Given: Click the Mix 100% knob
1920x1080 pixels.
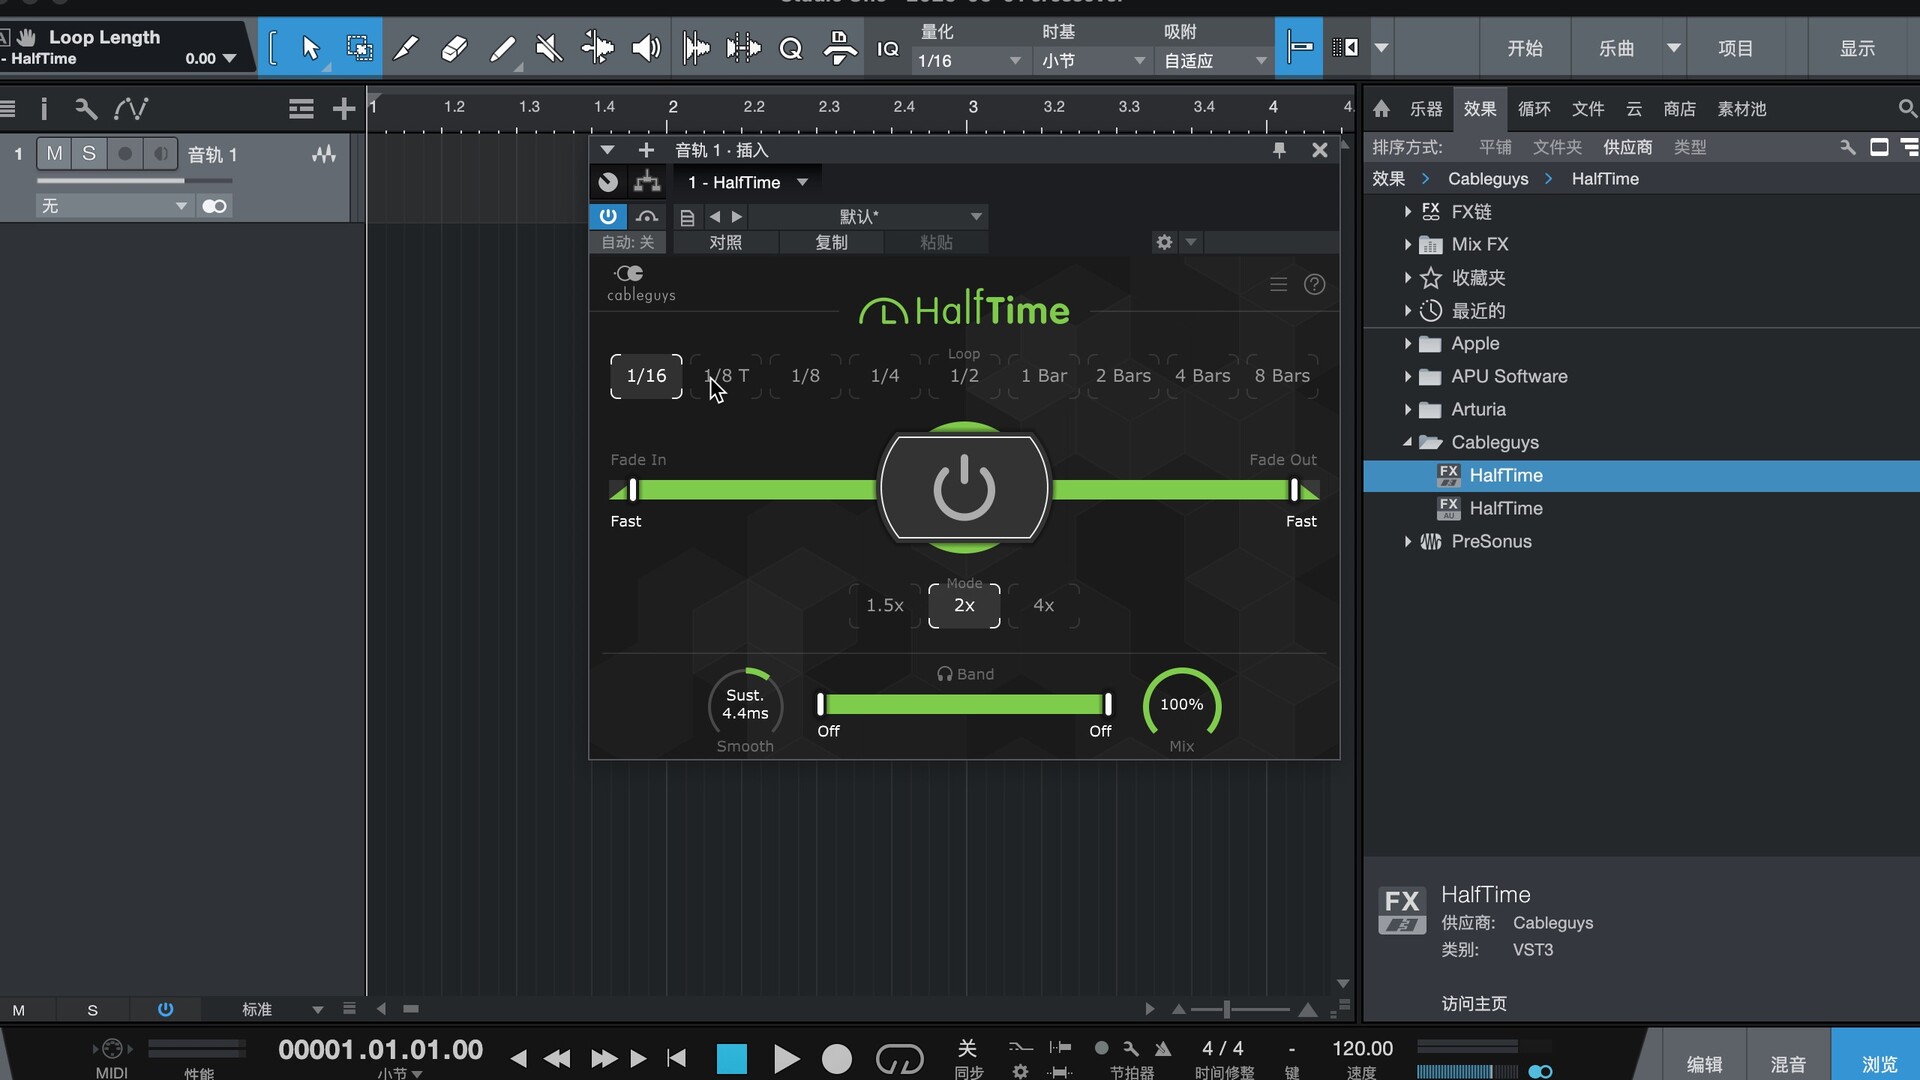Looking at the screenshot, I should coord(1181,705).
